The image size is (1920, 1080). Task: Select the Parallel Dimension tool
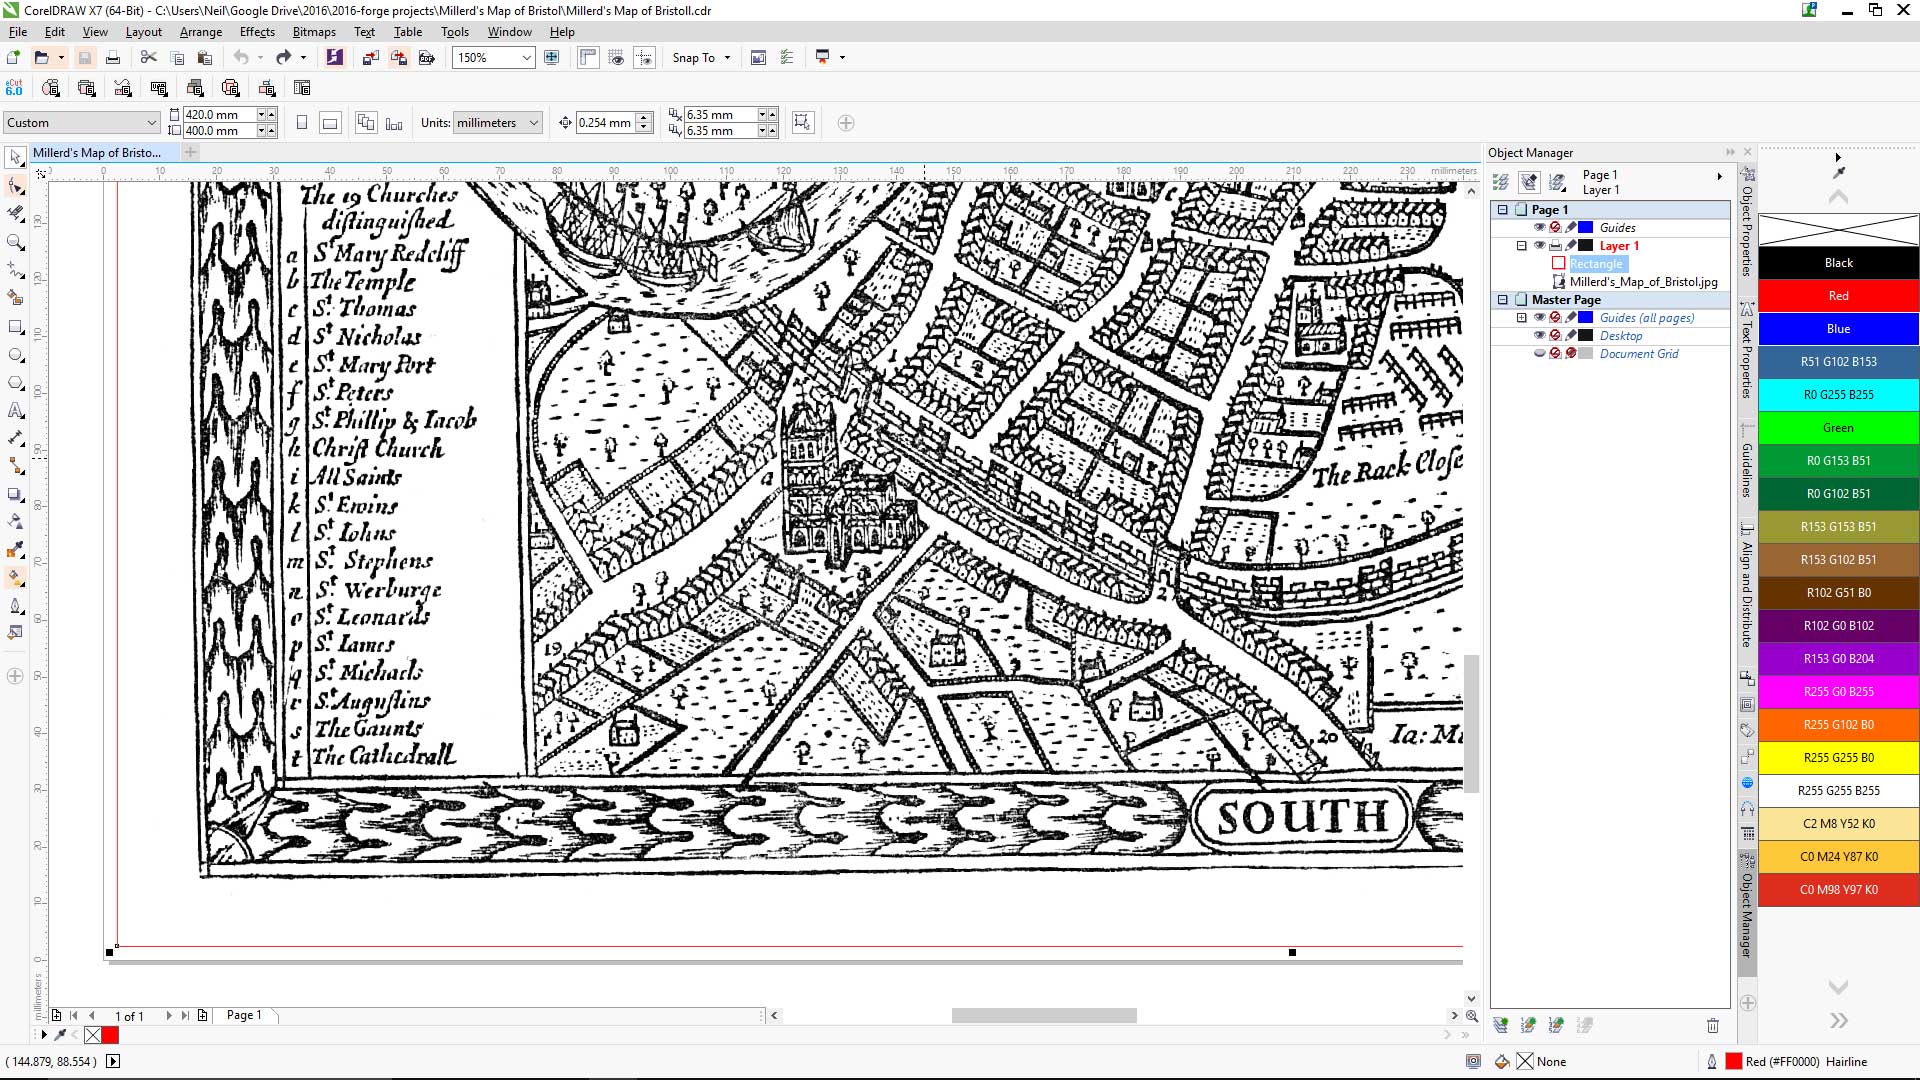pyautogui.click(x=15, y=439)
